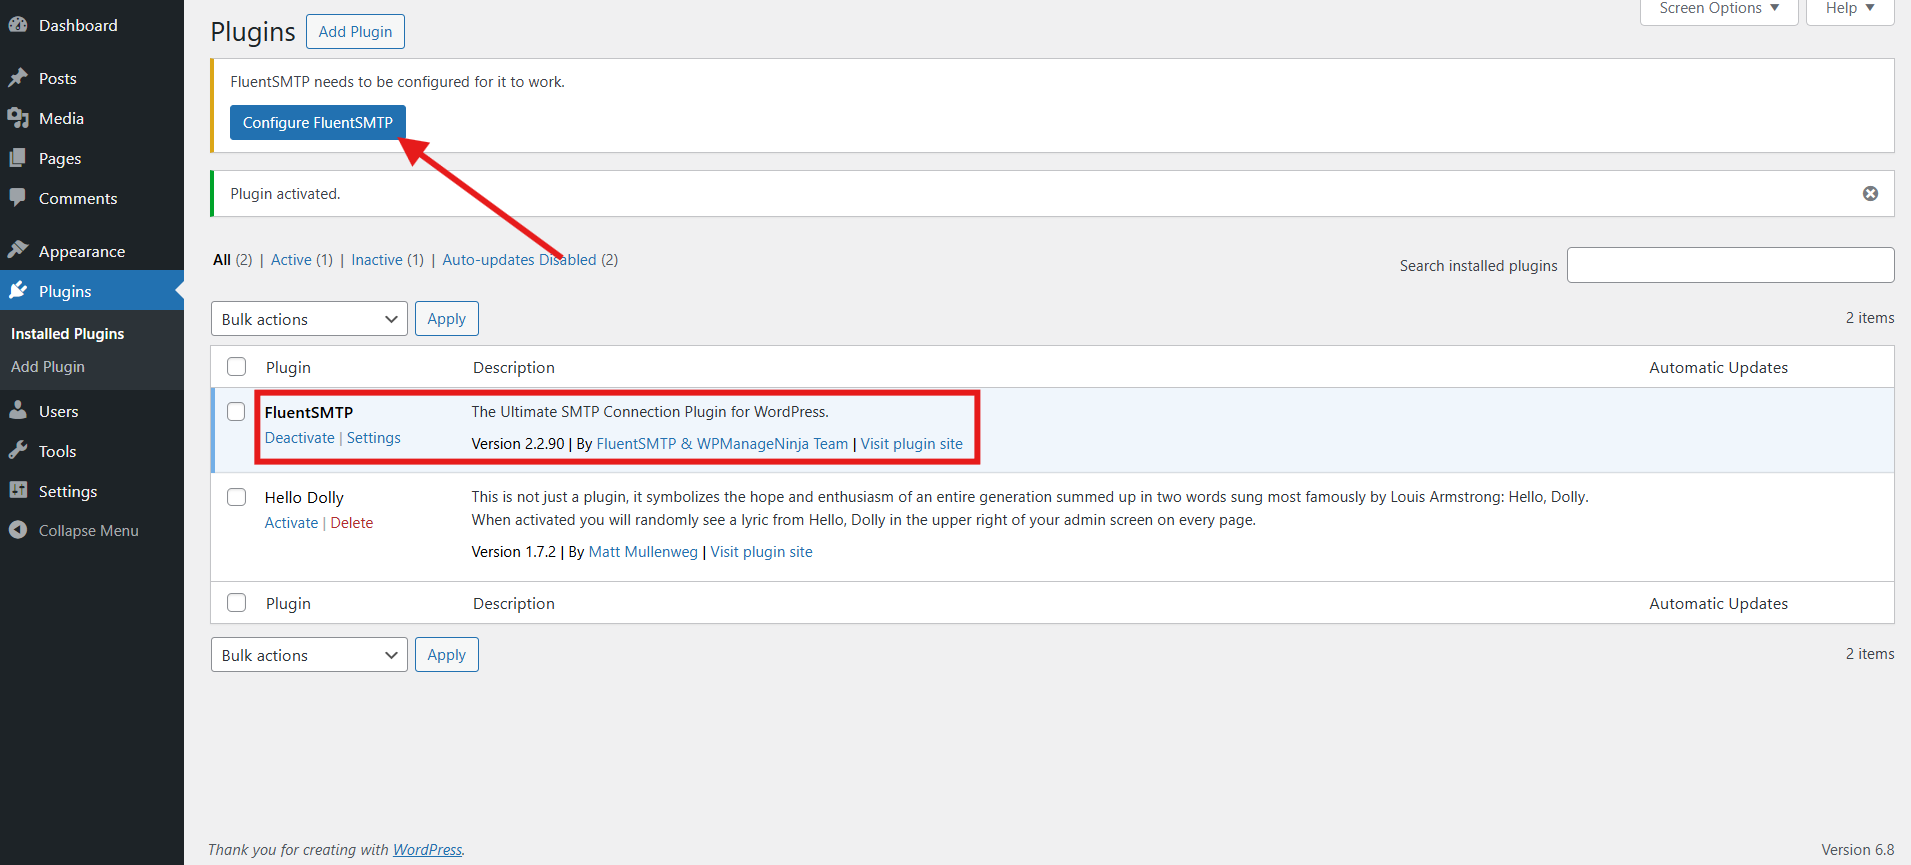Filter plugins by Active
The width and height of the screenshot is (1911, 865).
pos(291,260)
